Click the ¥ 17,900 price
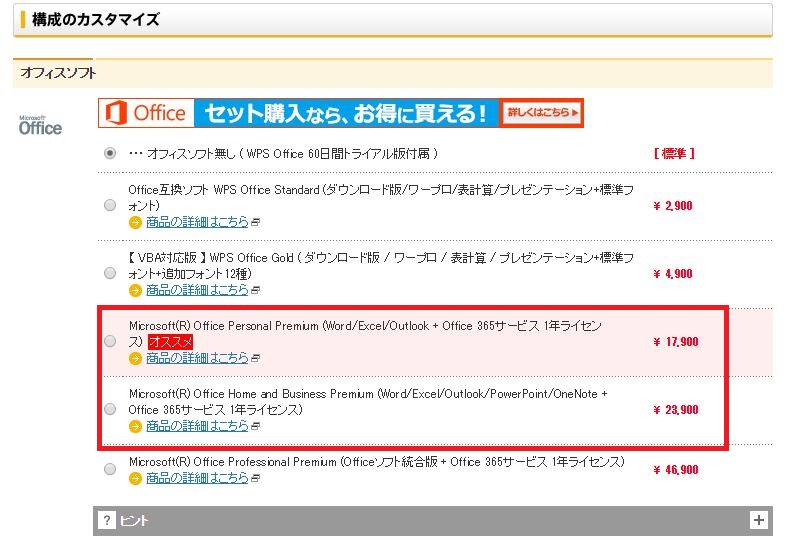 coord(676,342)
